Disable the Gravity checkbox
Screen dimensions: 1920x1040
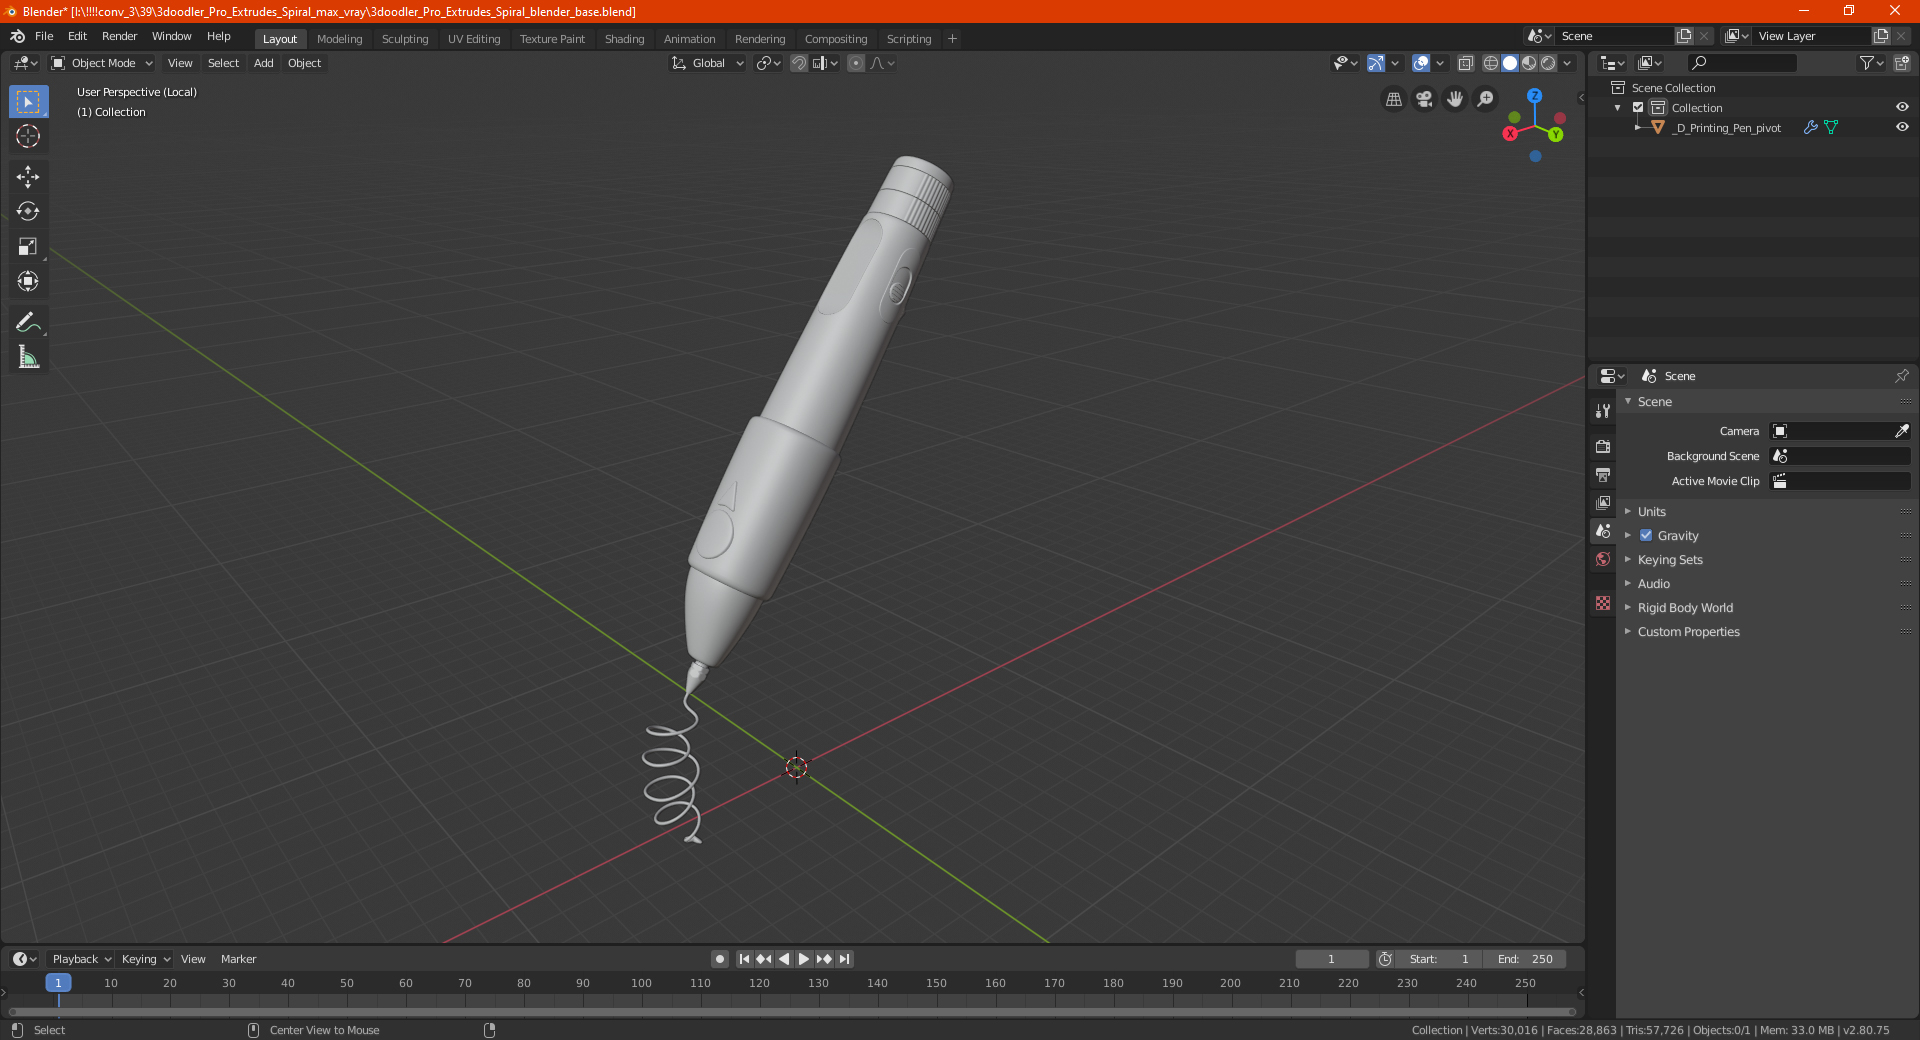[x=1646, y=535]
